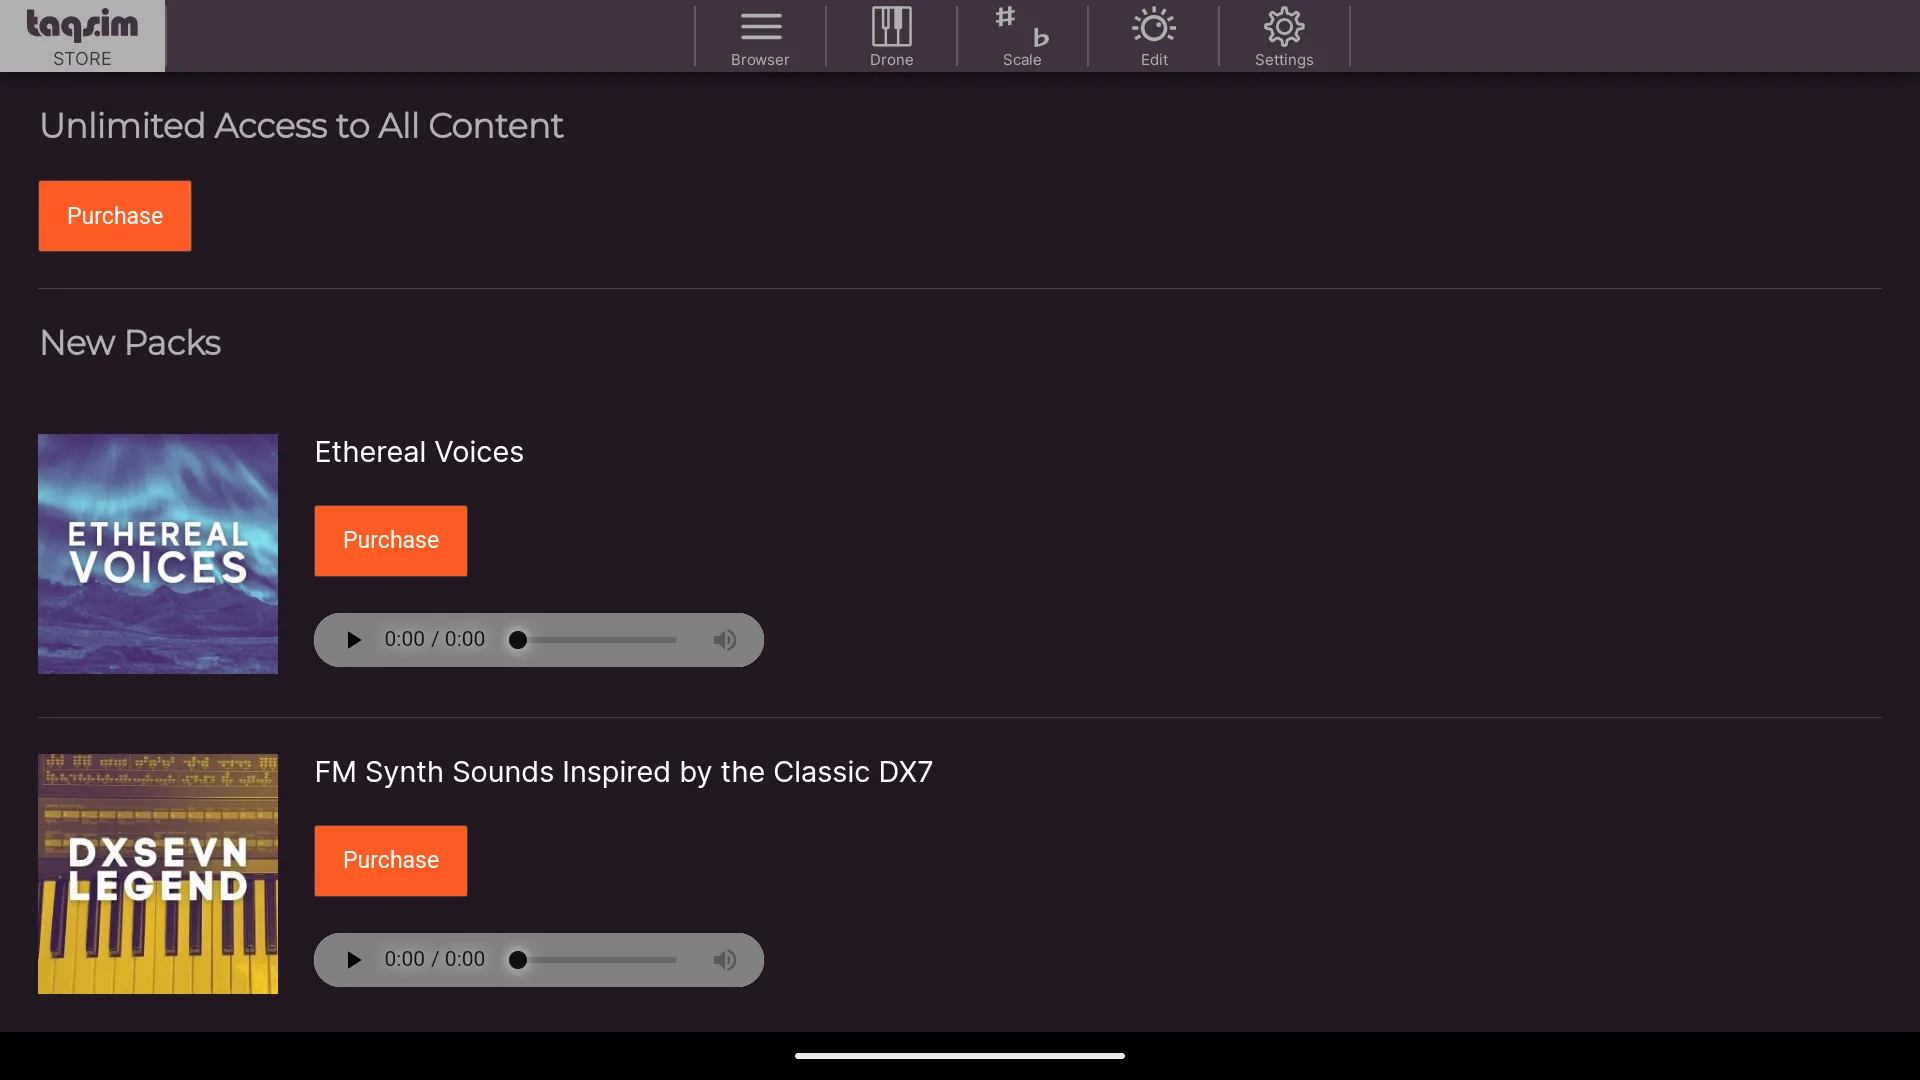The width and height of the screenshot is (1920, 1080).
Task: Click the taqsim STORE logo
Action: click(82, 36)
